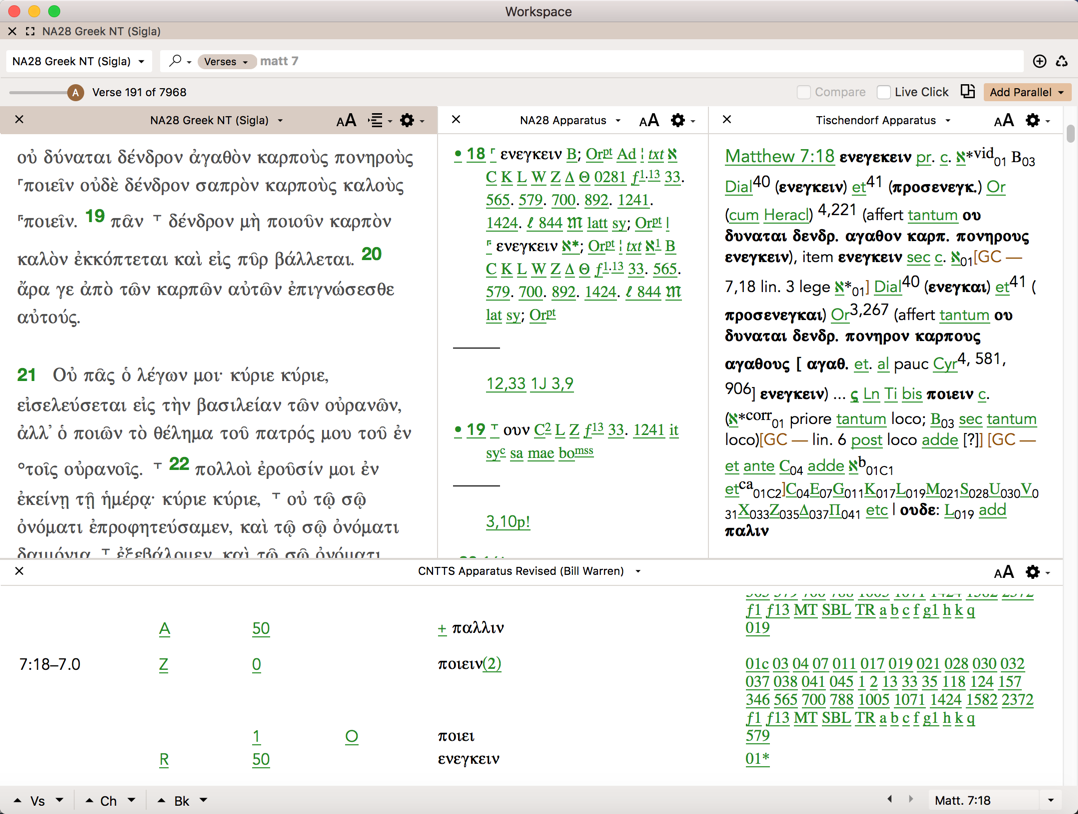This screenshot has width=1078, height=814.
Task: Open the Add Parallel dropdown
Action: 1026,92
